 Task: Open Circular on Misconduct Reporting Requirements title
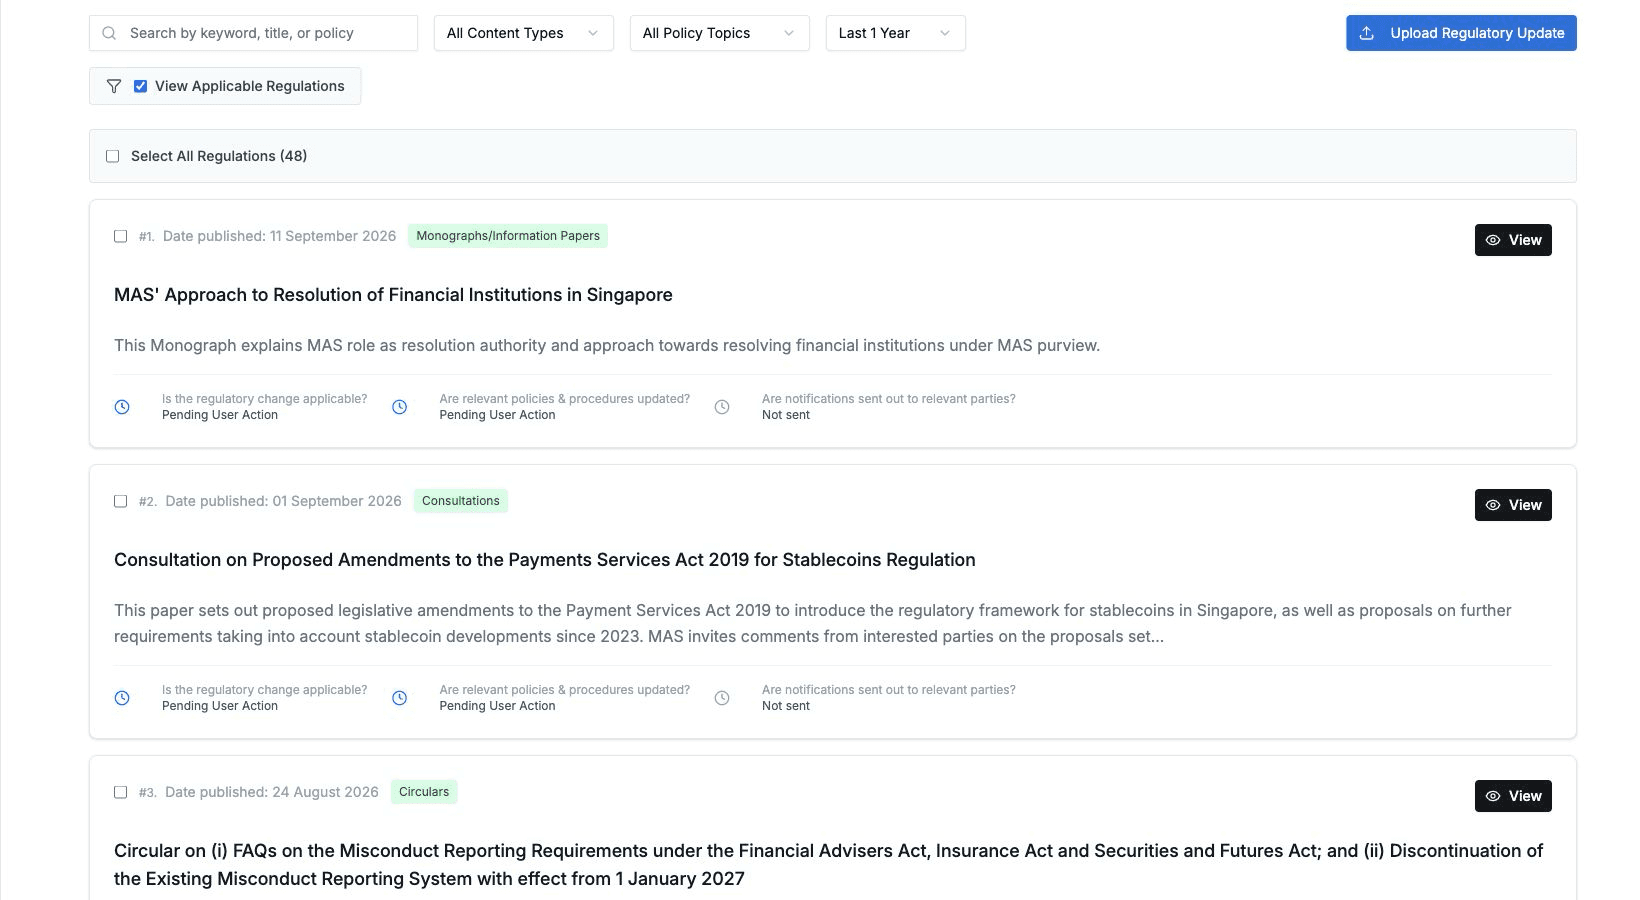pyautogui.click(x=828, y=865)
